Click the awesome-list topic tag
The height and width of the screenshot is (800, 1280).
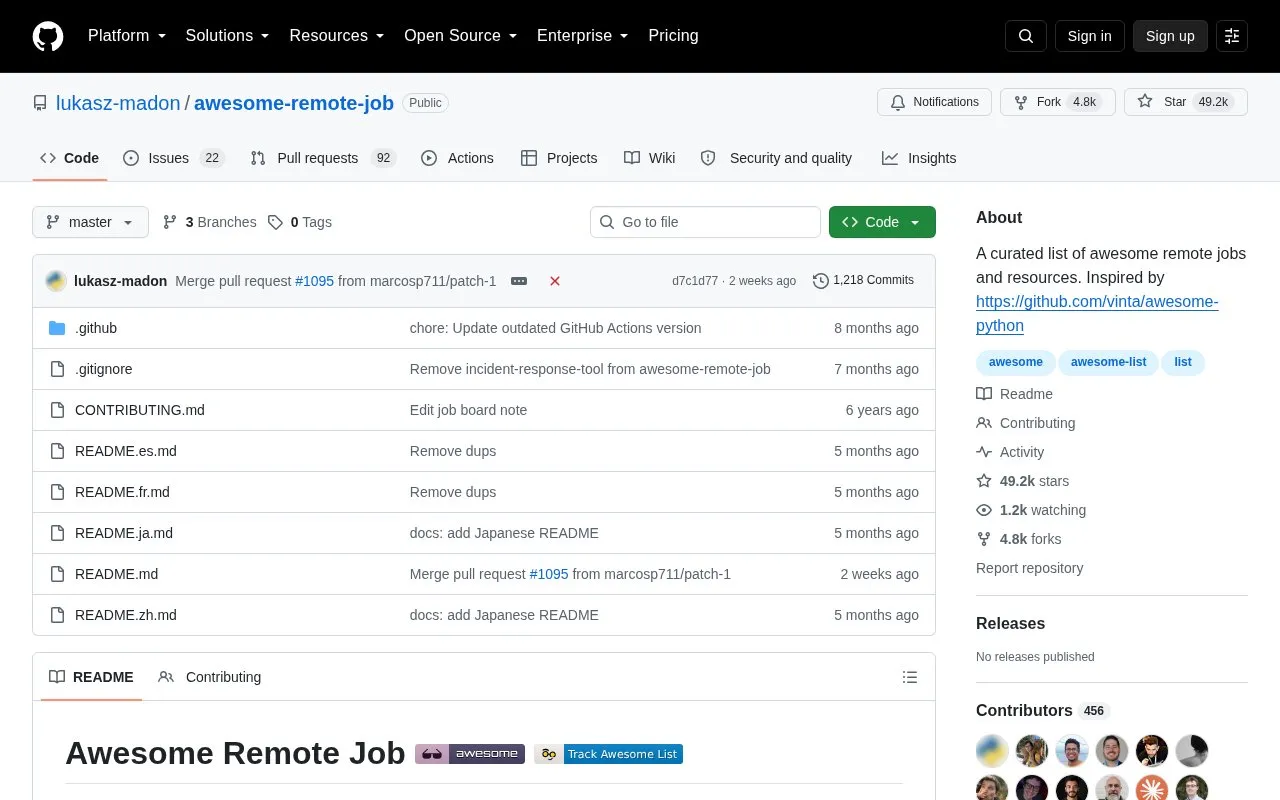pyautogui.click(x=1109, y=362)
